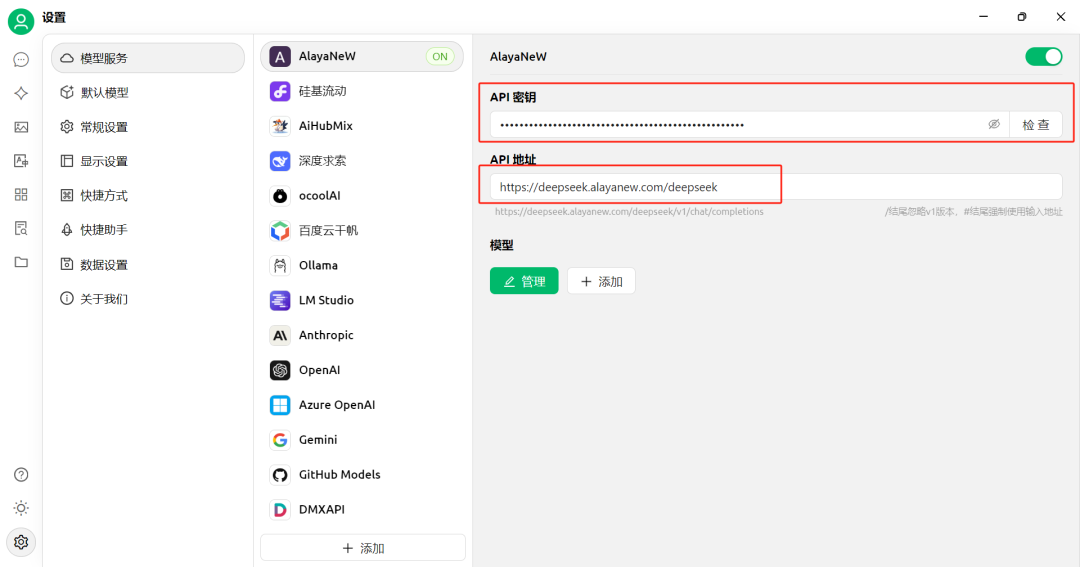
Task: Click 添加 button next to 管理
Action: 601,281
